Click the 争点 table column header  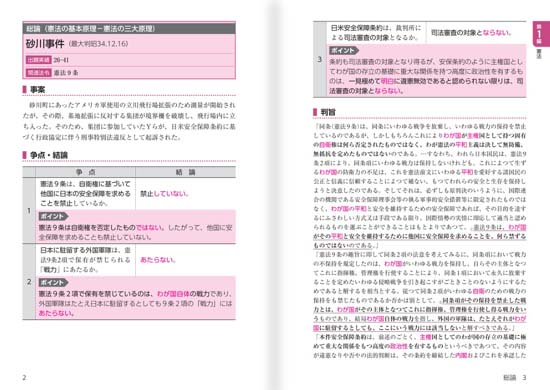click(x=86, y=172)
